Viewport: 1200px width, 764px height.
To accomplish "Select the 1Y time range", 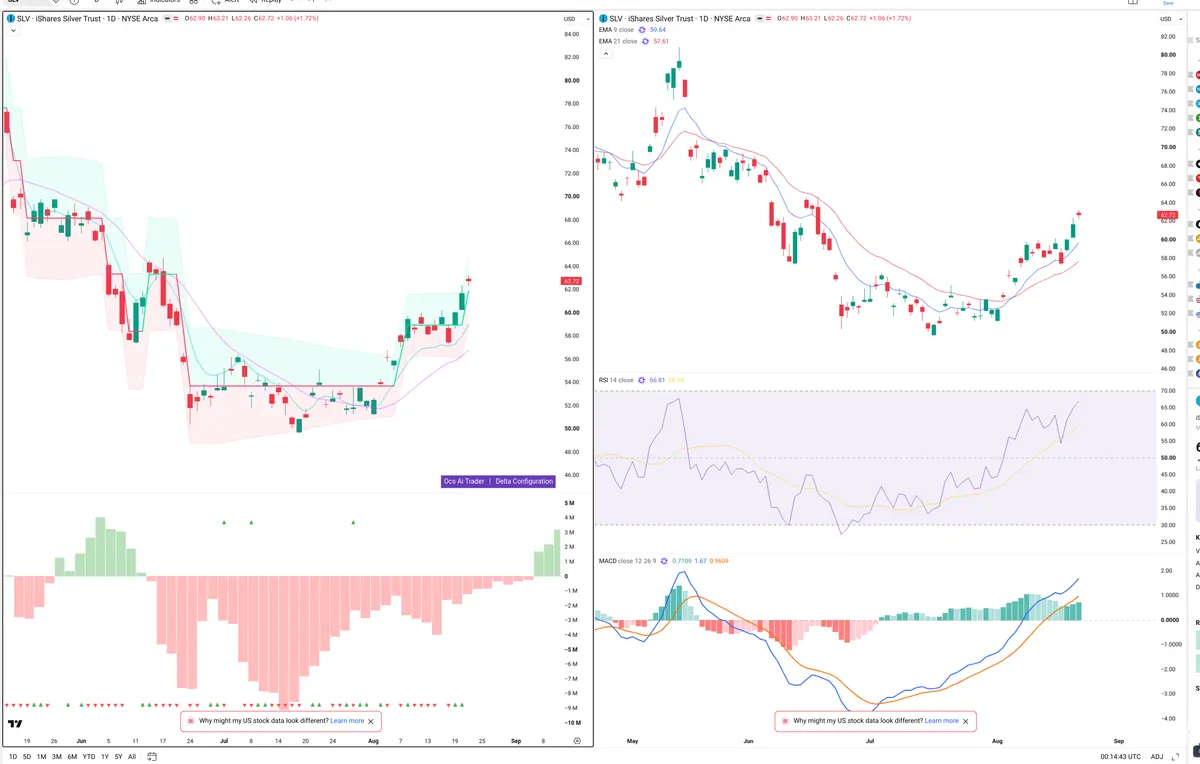I will tap(105, 756).
